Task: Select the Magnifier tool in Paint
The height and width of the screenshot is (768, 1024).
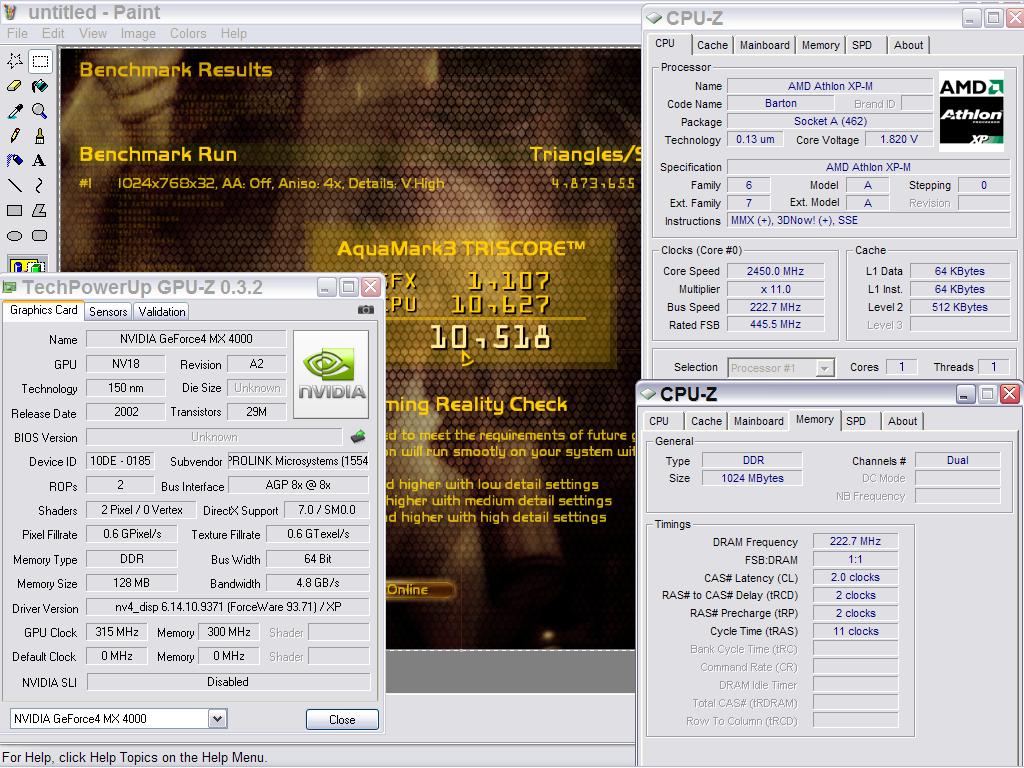Action: (40, 111)
